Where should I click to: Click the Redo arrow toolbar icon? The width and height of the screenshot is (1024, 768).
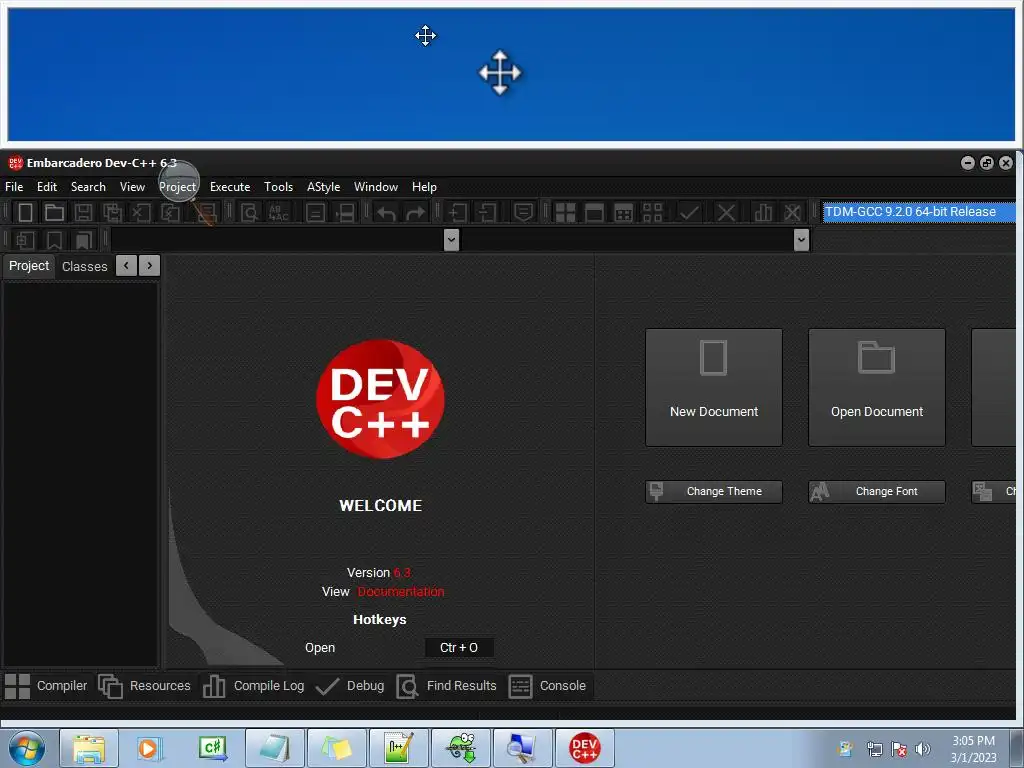point(415,212)
